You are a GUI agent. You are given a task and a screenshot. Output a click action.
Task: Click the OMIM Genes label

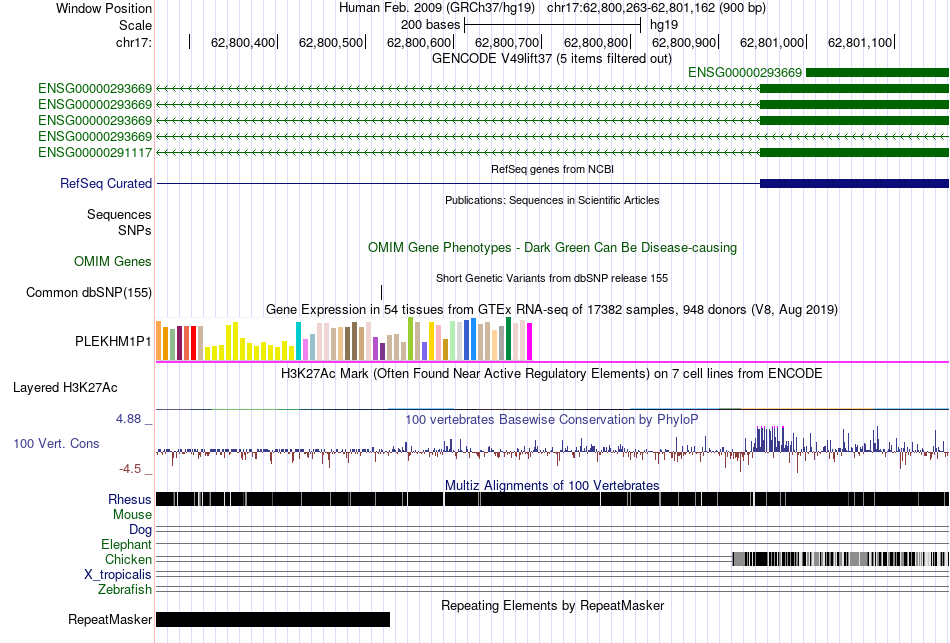tap(113, 262)
